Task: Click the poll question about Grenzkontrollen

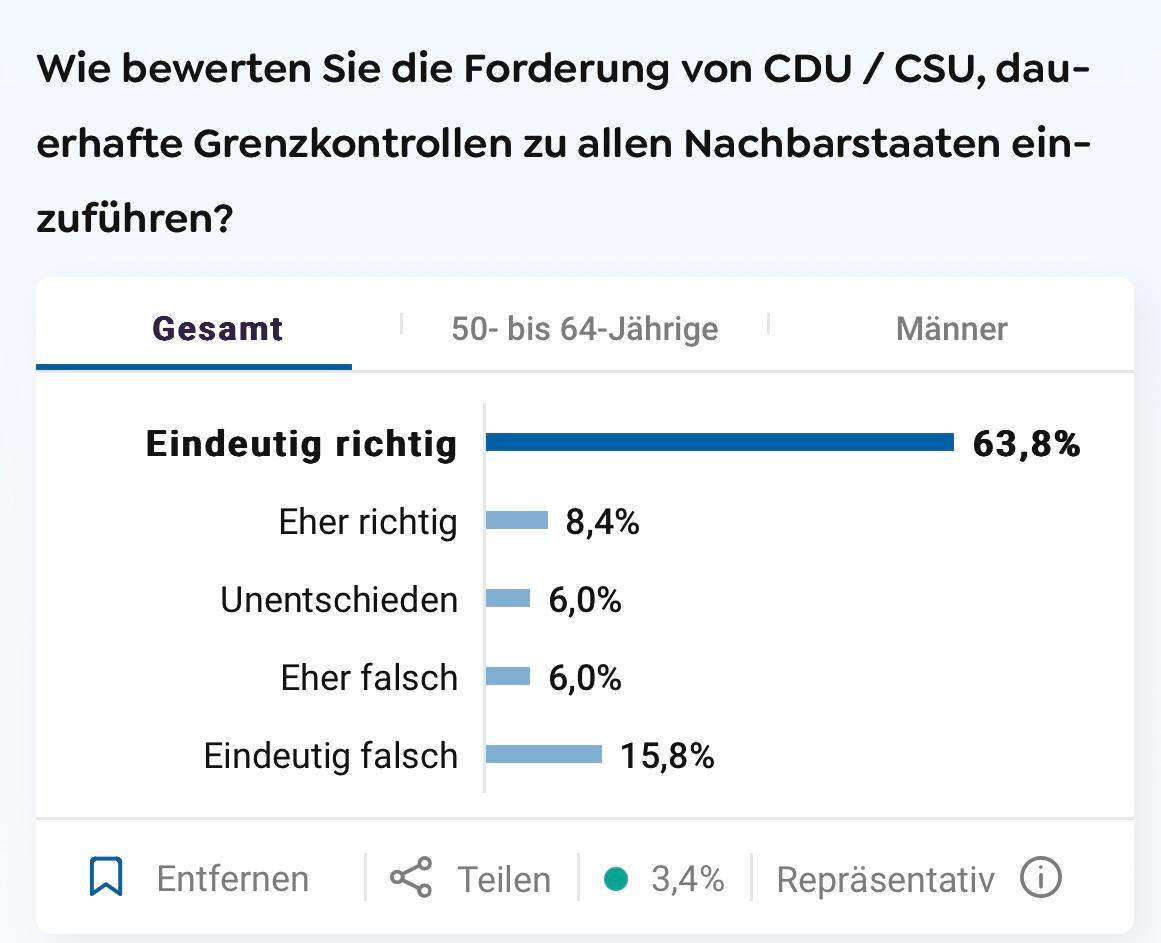Action: pyautogui.click(x=560, y=142)
